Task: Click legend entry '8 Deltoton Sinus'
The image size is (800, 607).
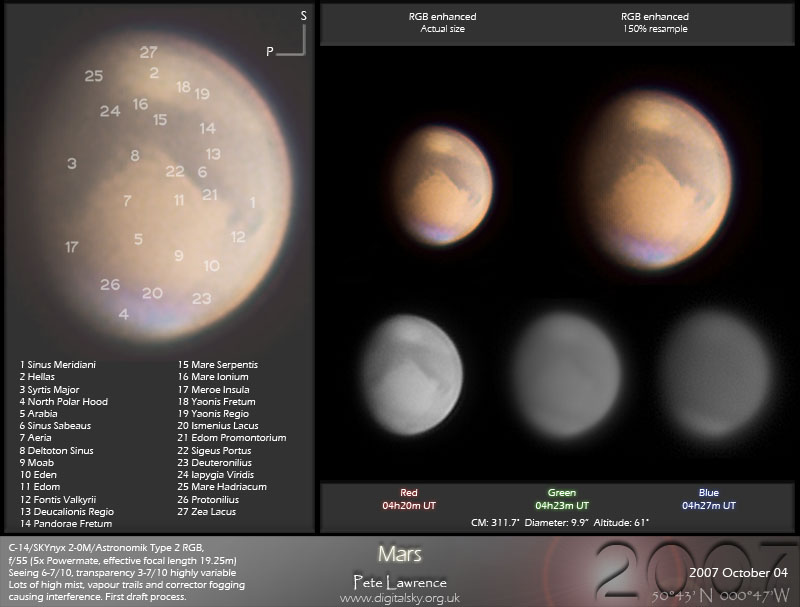Action: tap(57, 450)
